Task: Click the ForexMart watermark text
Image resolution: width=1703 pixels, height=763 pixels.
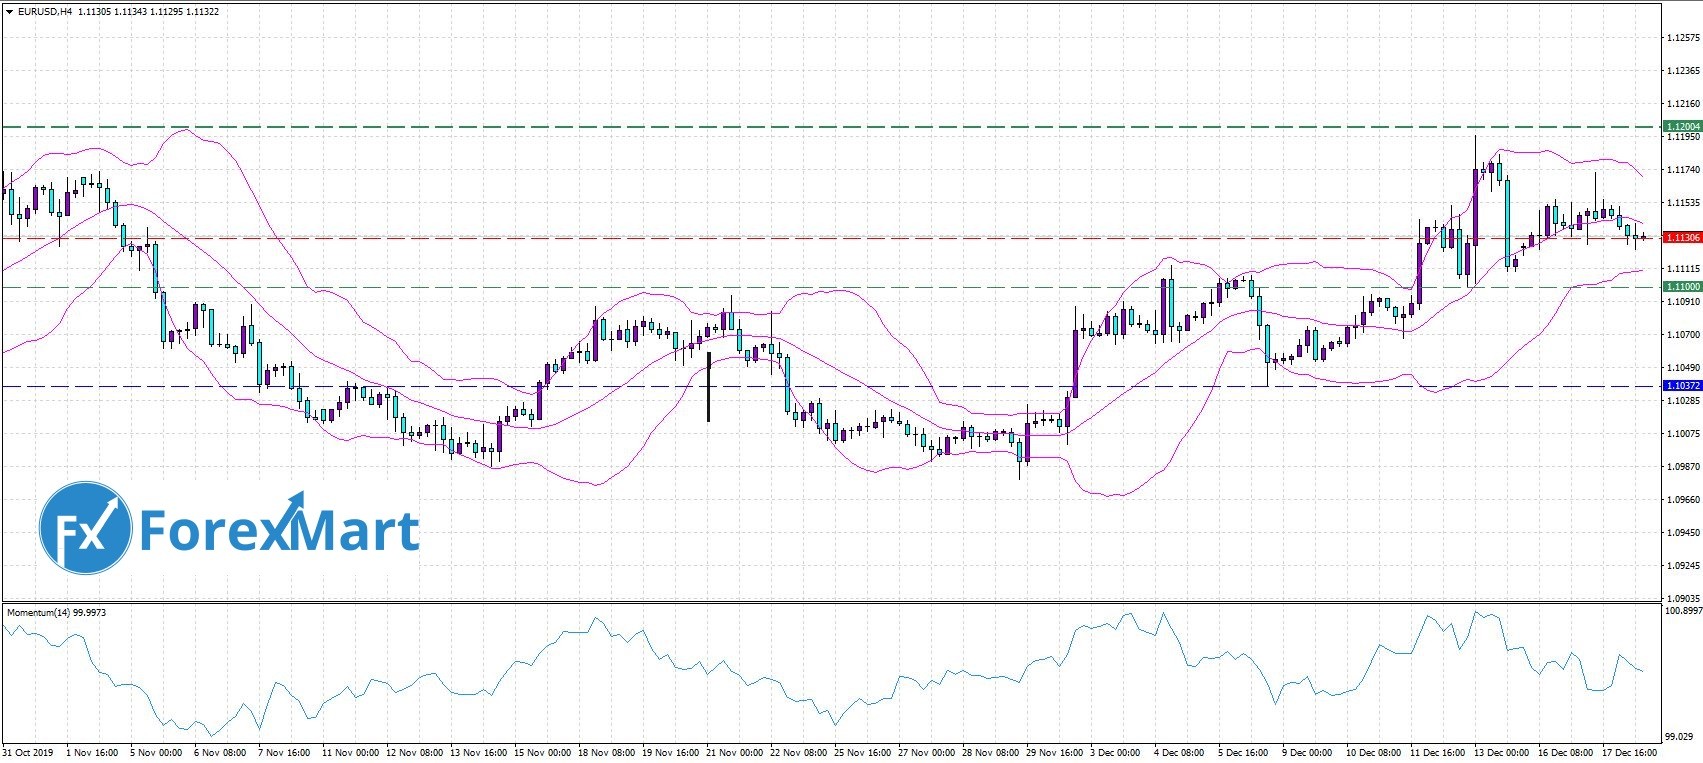Action: click(x=279, y=530)
